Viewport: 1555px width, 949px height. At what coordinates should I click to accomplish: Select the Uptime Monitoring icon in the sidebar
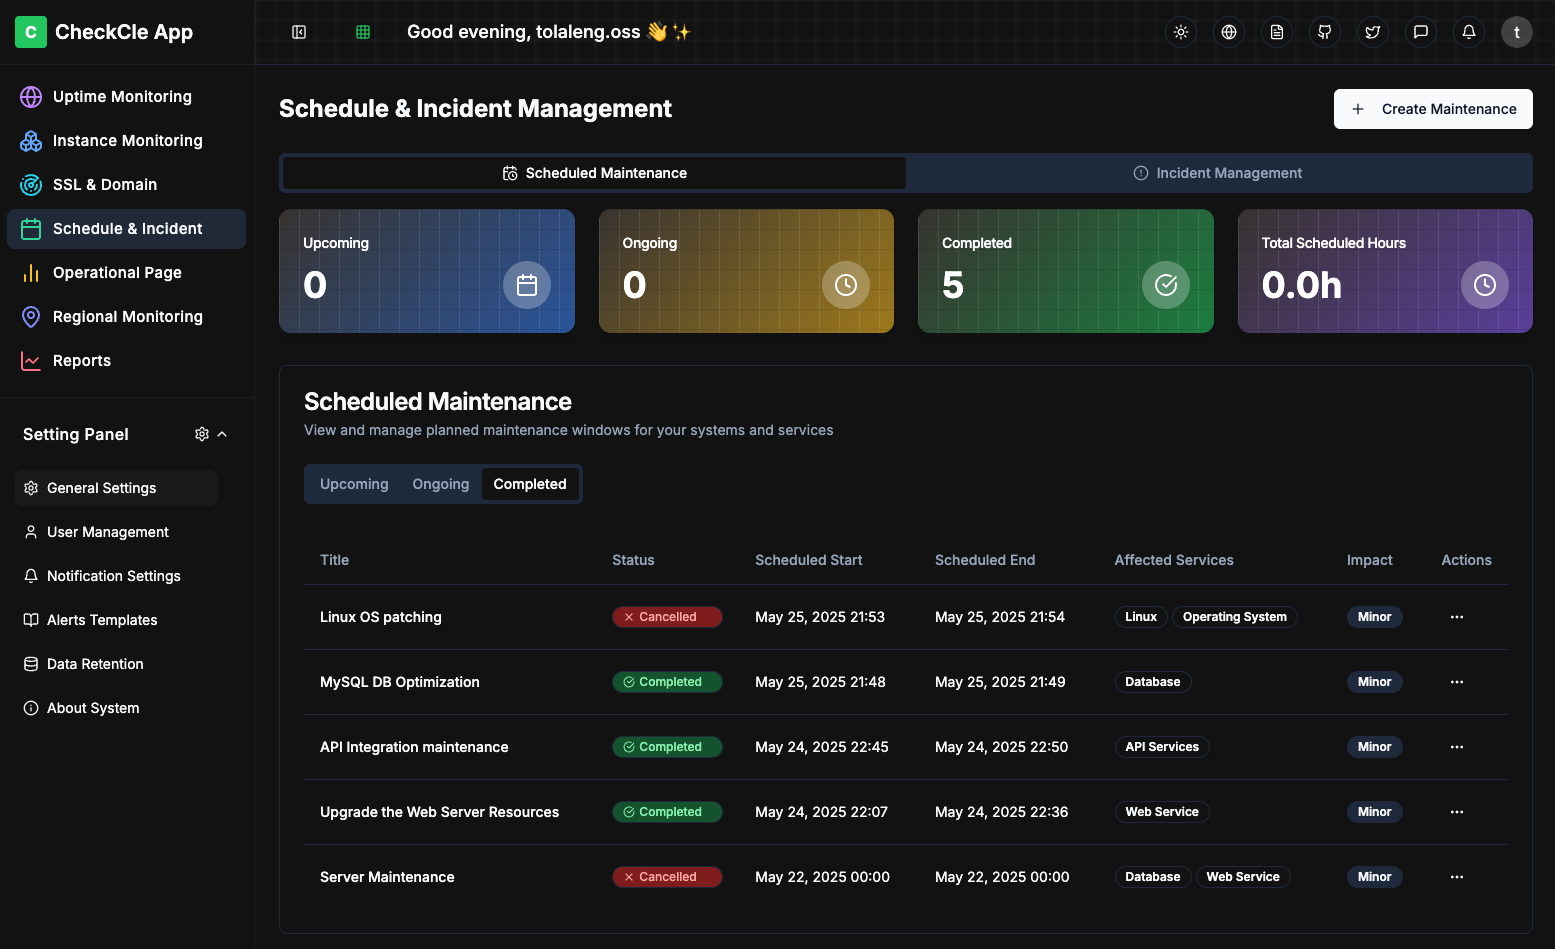click(30, 96)
